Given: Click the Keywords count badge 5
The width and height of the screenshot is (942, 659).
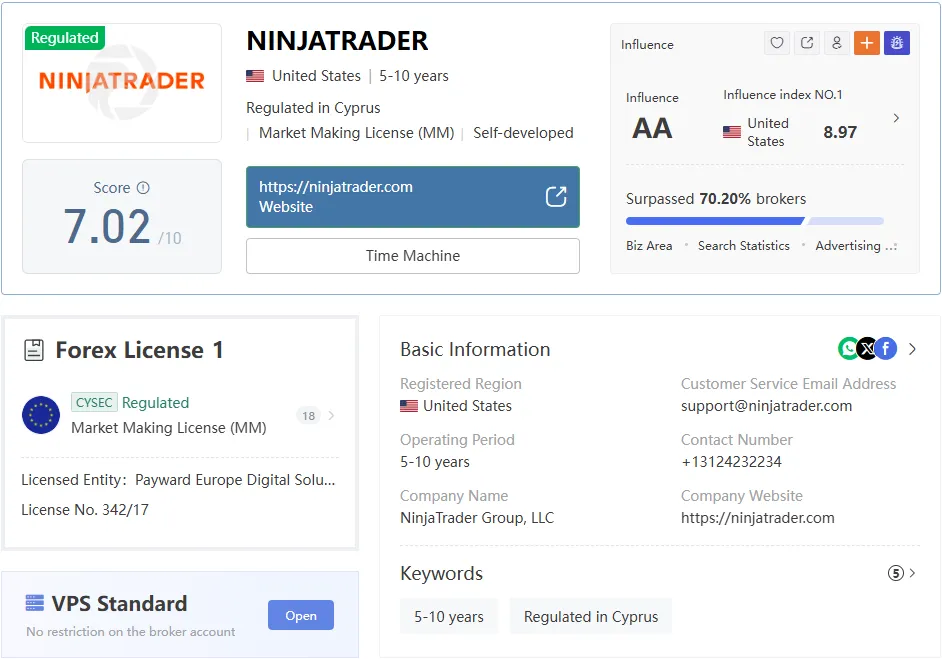Looking at the screenshot, I should (x=895, y=573).
